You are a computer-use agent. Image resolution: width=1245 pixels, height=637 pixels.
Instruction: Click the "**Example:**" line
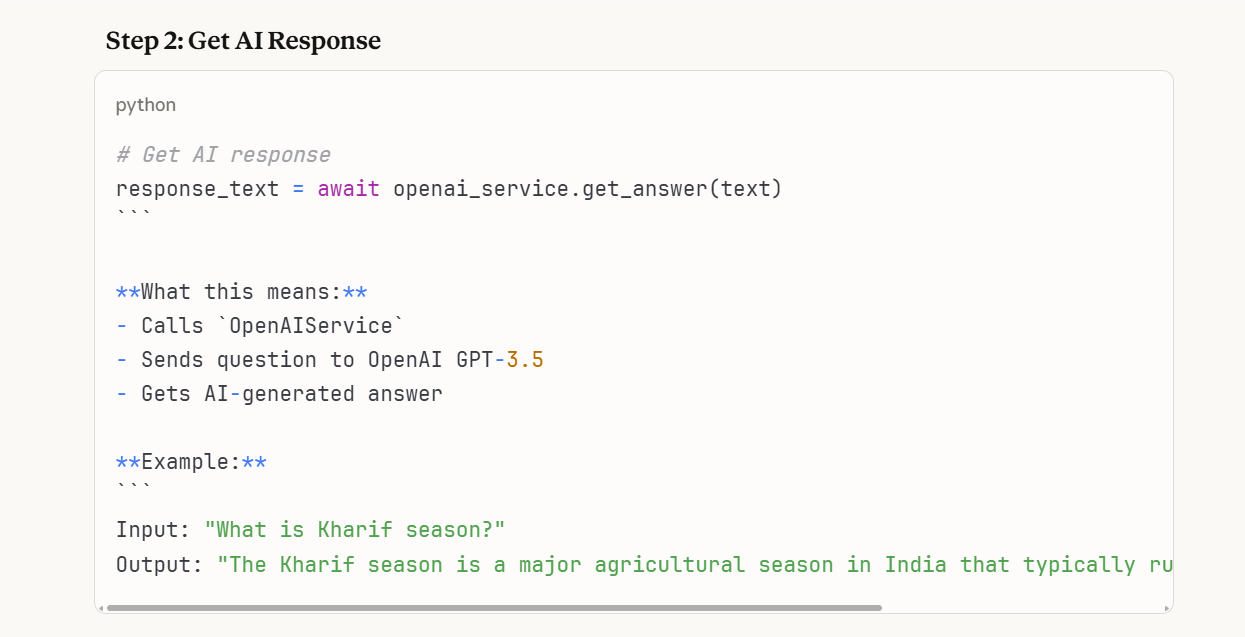click(191, 462)
